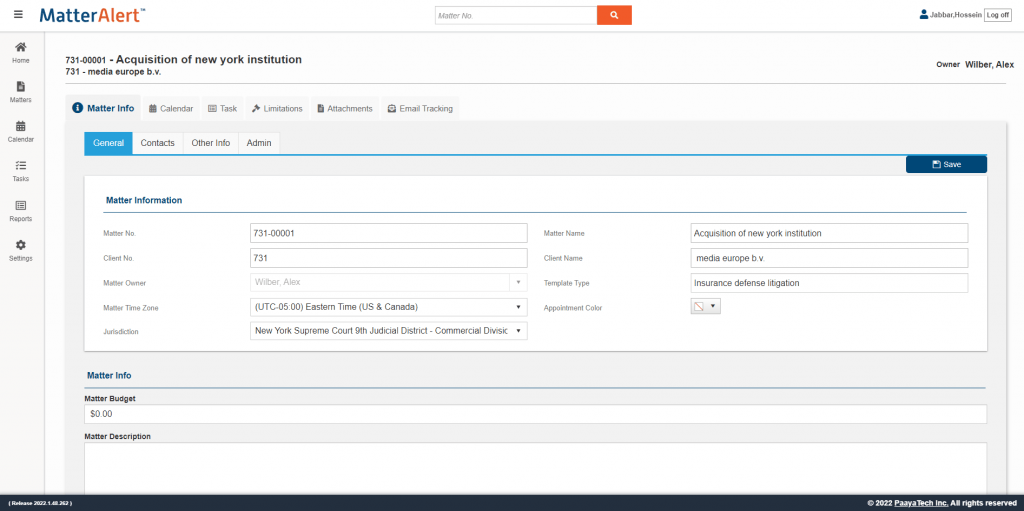
Task: Open Calendar in sidebar
Action: click(x=21, y=131)
